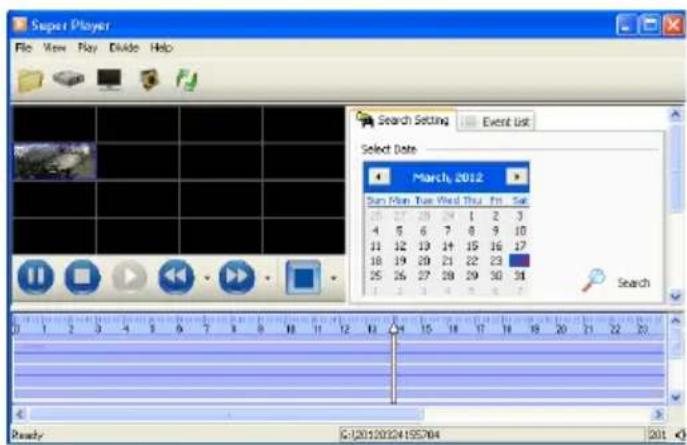Expand fast forward speed dropdown arrow
The image size is (687, 445).
click(268, 278)
